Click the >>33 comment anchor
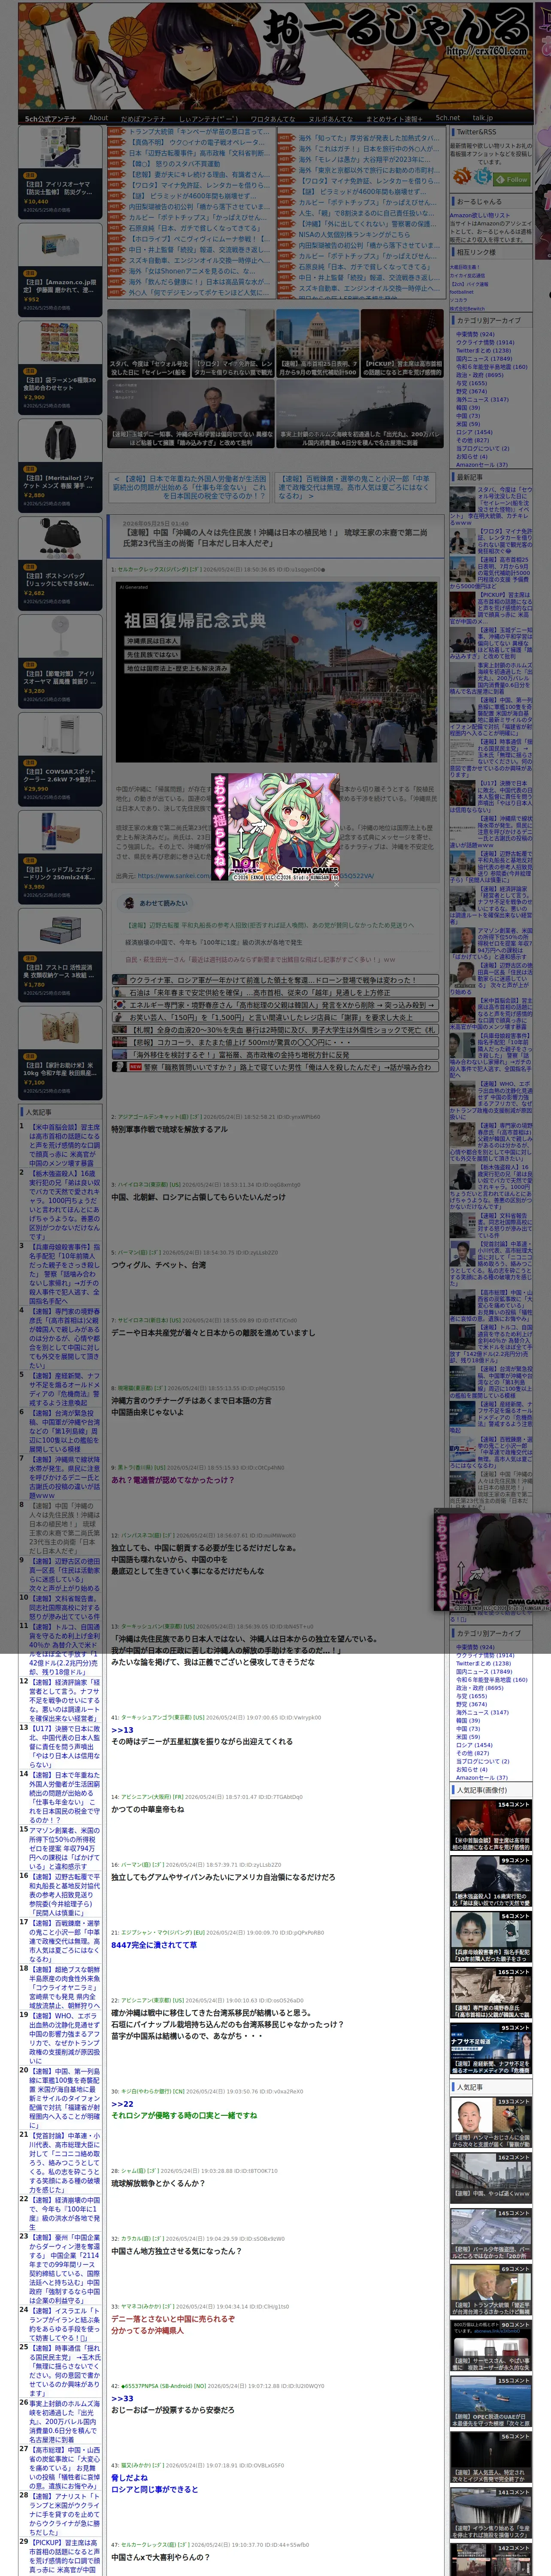This screenshot has width=551, height=2576. (122, 2398)
